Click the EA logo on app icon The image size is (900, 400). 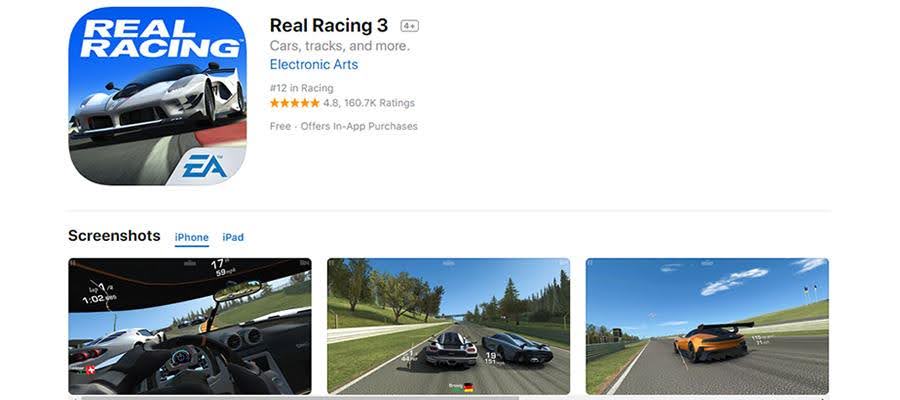[x=205, y=166]
